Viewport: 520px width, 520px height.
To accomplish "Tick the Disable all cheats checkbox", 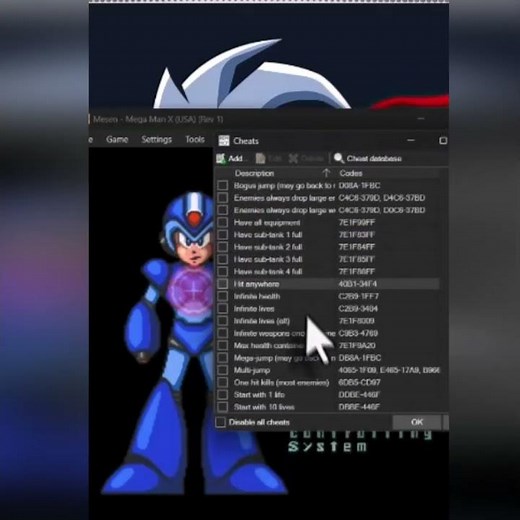I will pyautogui.click(x=220, y=422).
